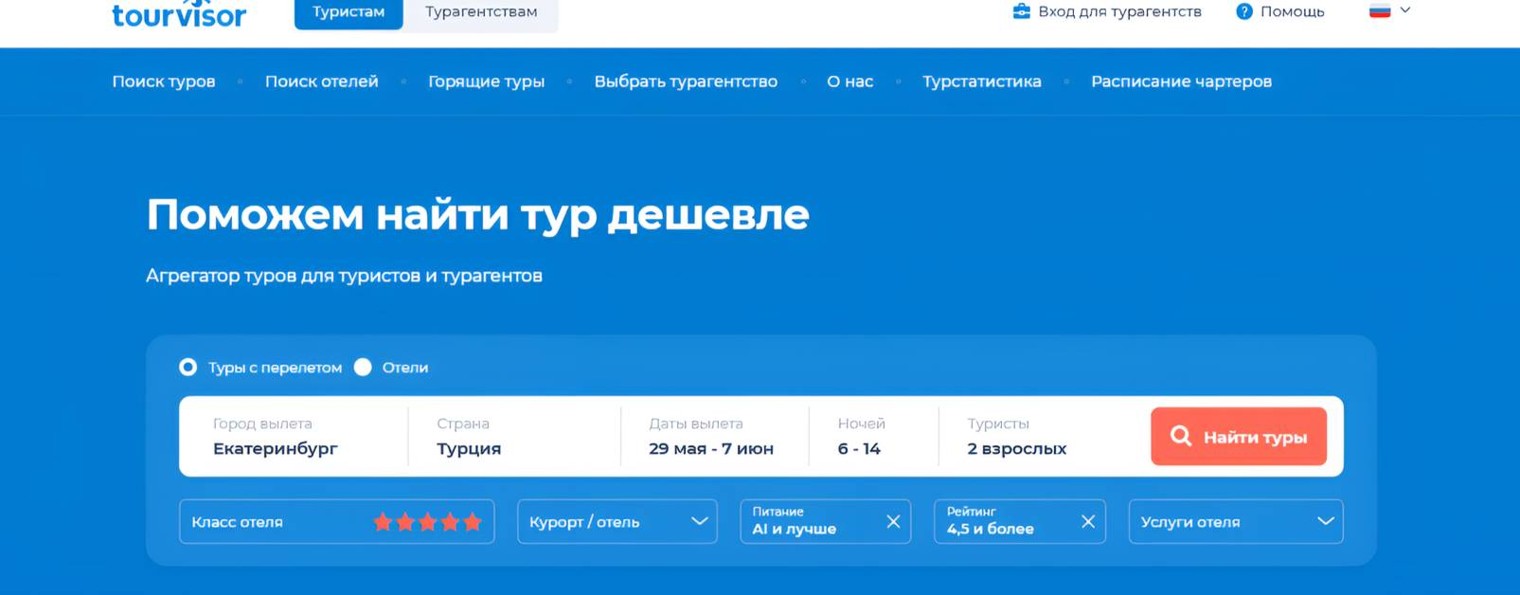Viewport: 1520px width, 595px height.
Task: Open Горящие туры menu item
Action: point(486,82)
